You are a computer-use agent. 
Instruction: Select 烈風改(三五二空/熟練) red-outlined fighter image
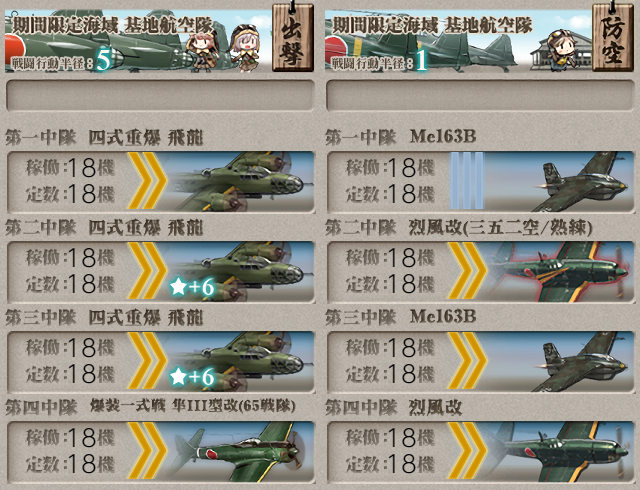pos(561,272)
